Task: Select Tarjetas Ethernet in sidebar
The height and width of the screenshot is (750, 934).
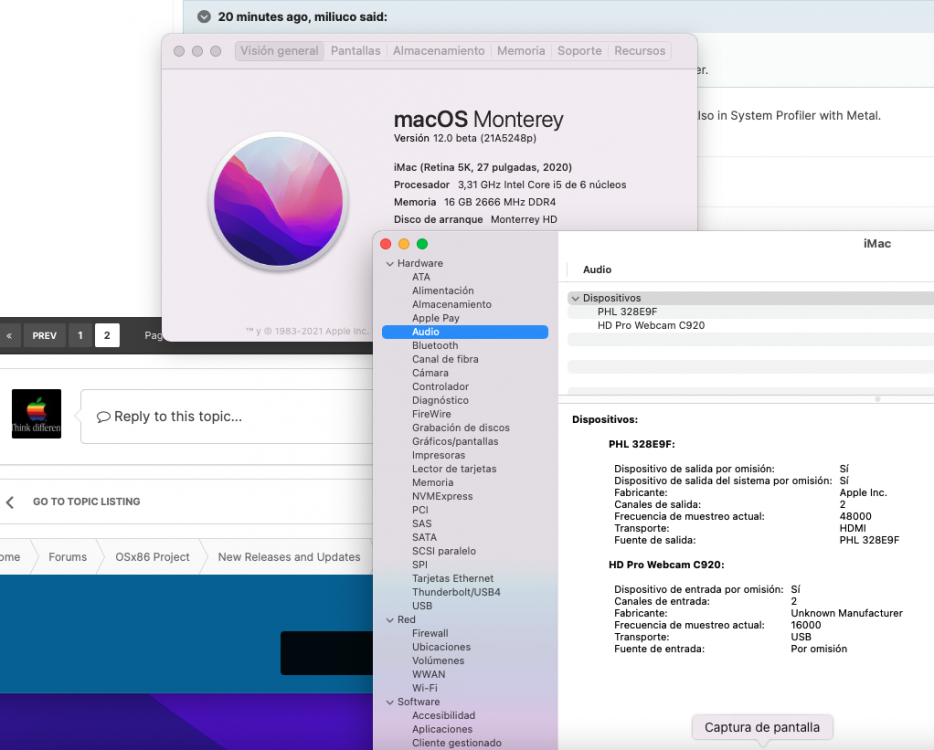Action: click(x=453, y=578)
